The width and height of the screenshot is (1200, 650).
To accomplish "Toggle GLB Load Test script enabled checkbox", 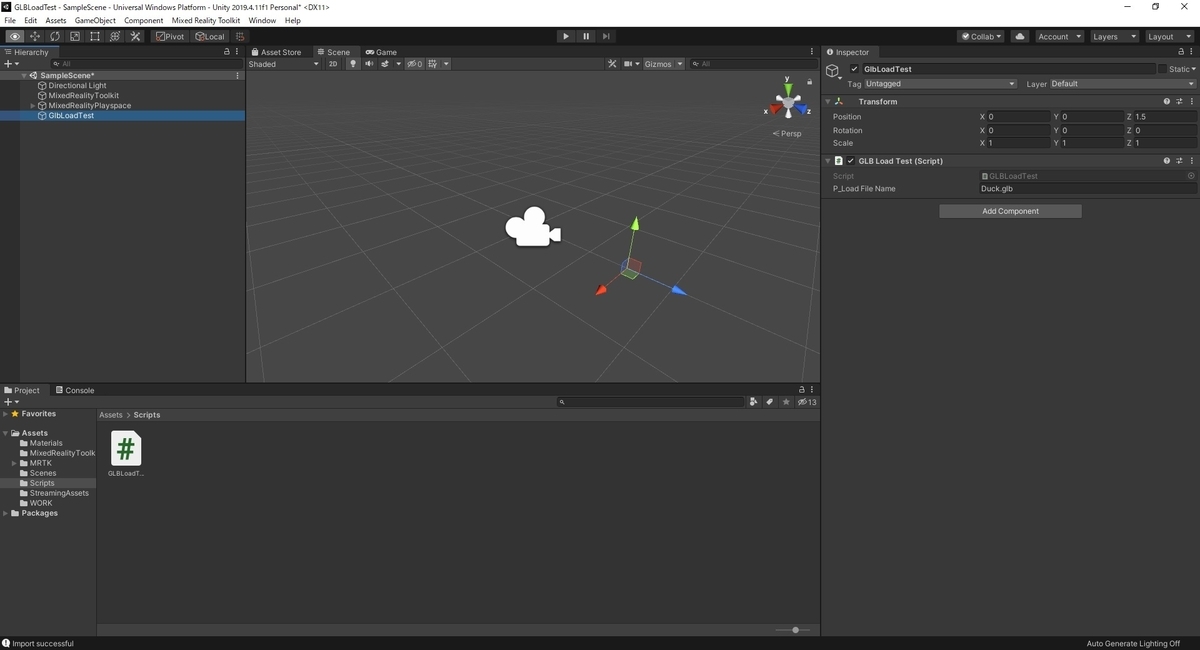I will (851, 161).
